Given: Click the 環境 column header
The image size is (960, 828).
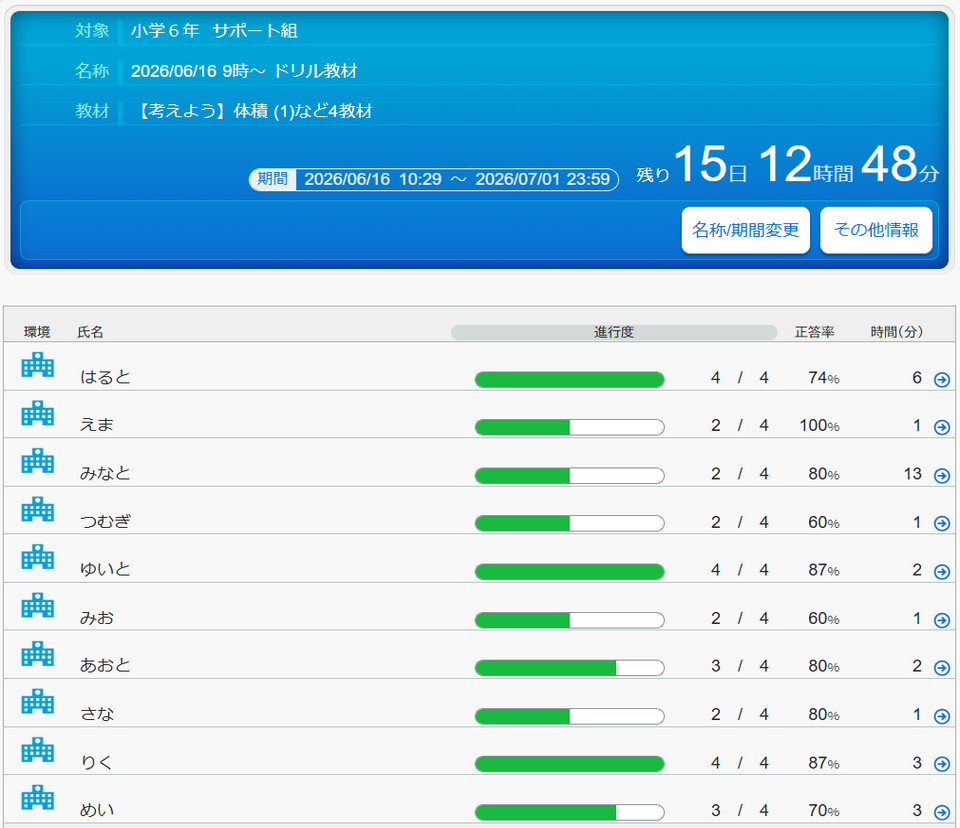Looking at the screenshot, I should point(37,332).
